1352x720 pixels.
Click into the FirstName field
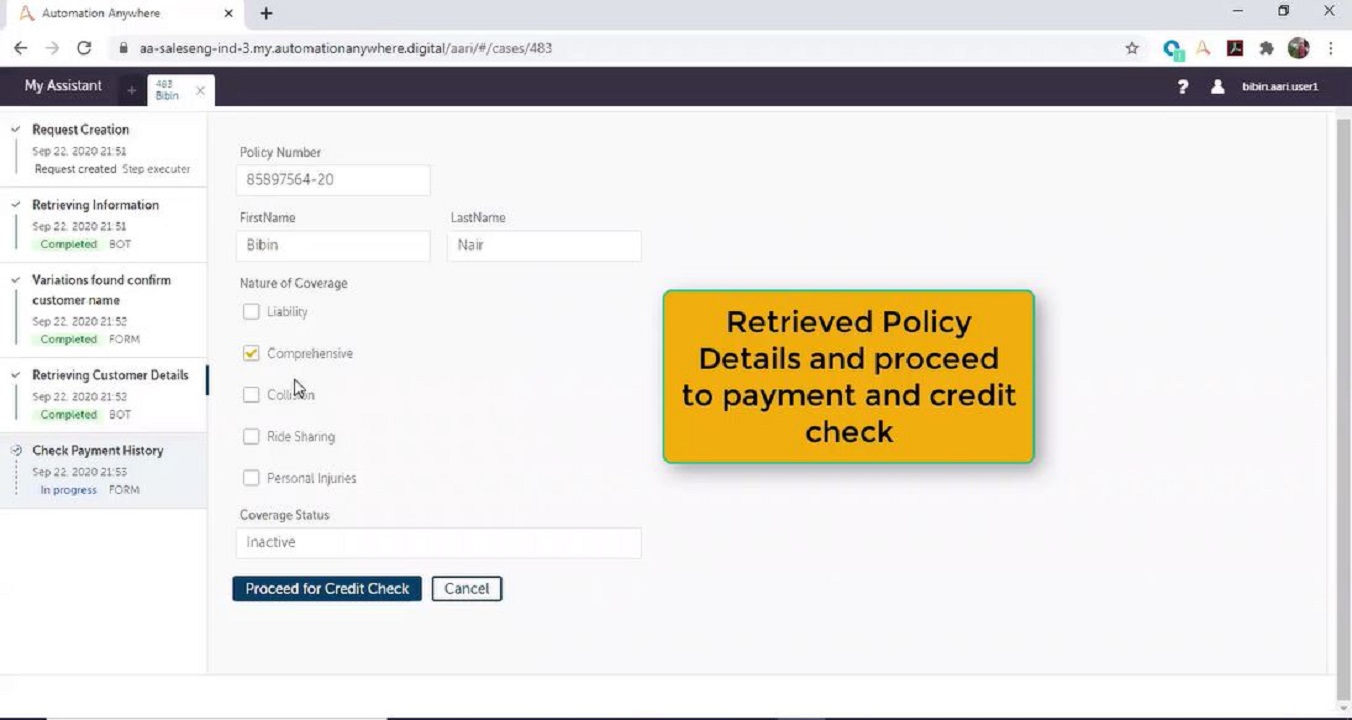tap(335, 245)
